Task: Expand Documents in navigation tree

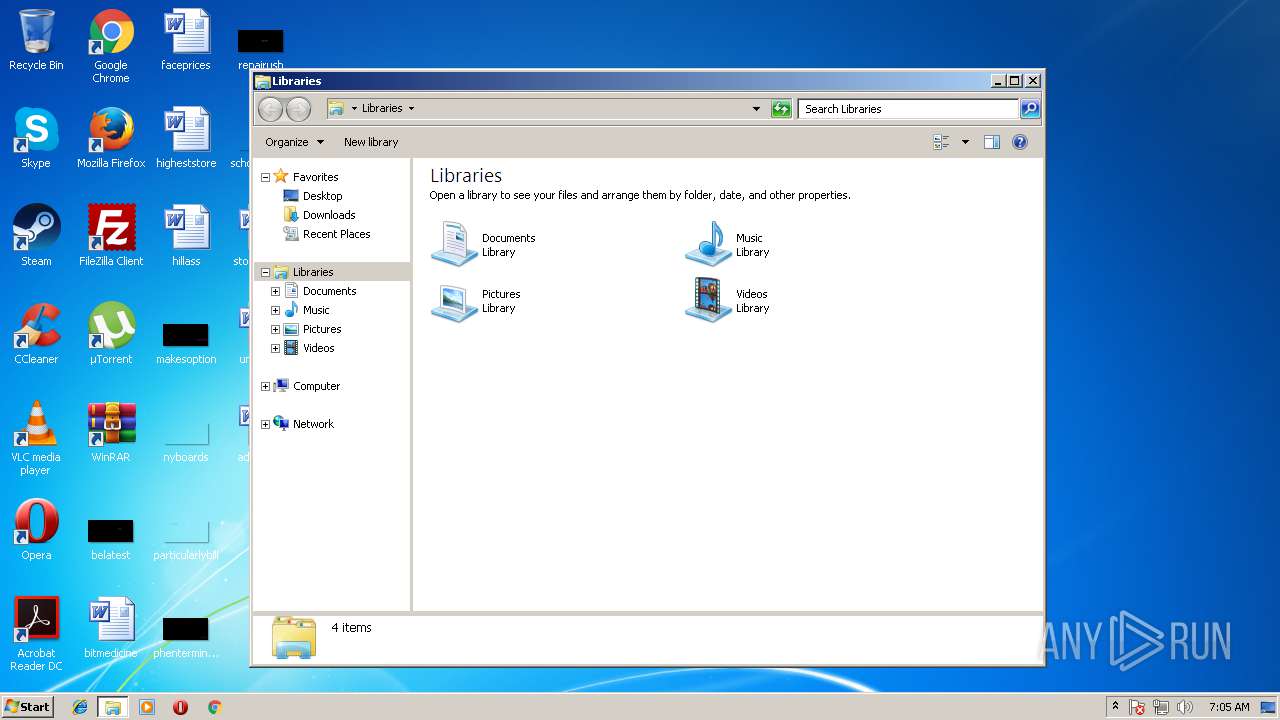Action: pos(275,291)
